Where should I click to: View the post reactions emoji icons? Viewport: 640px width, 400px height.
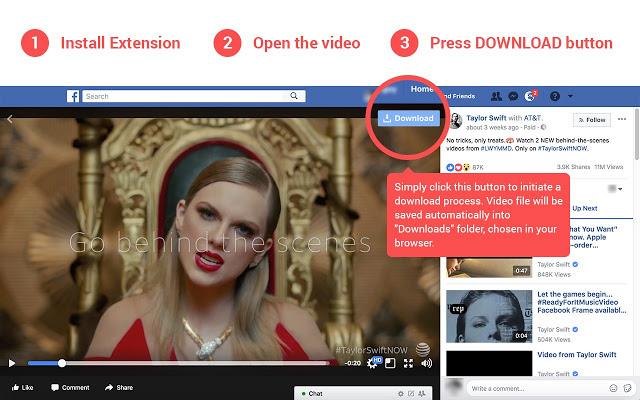click(458, 167)
